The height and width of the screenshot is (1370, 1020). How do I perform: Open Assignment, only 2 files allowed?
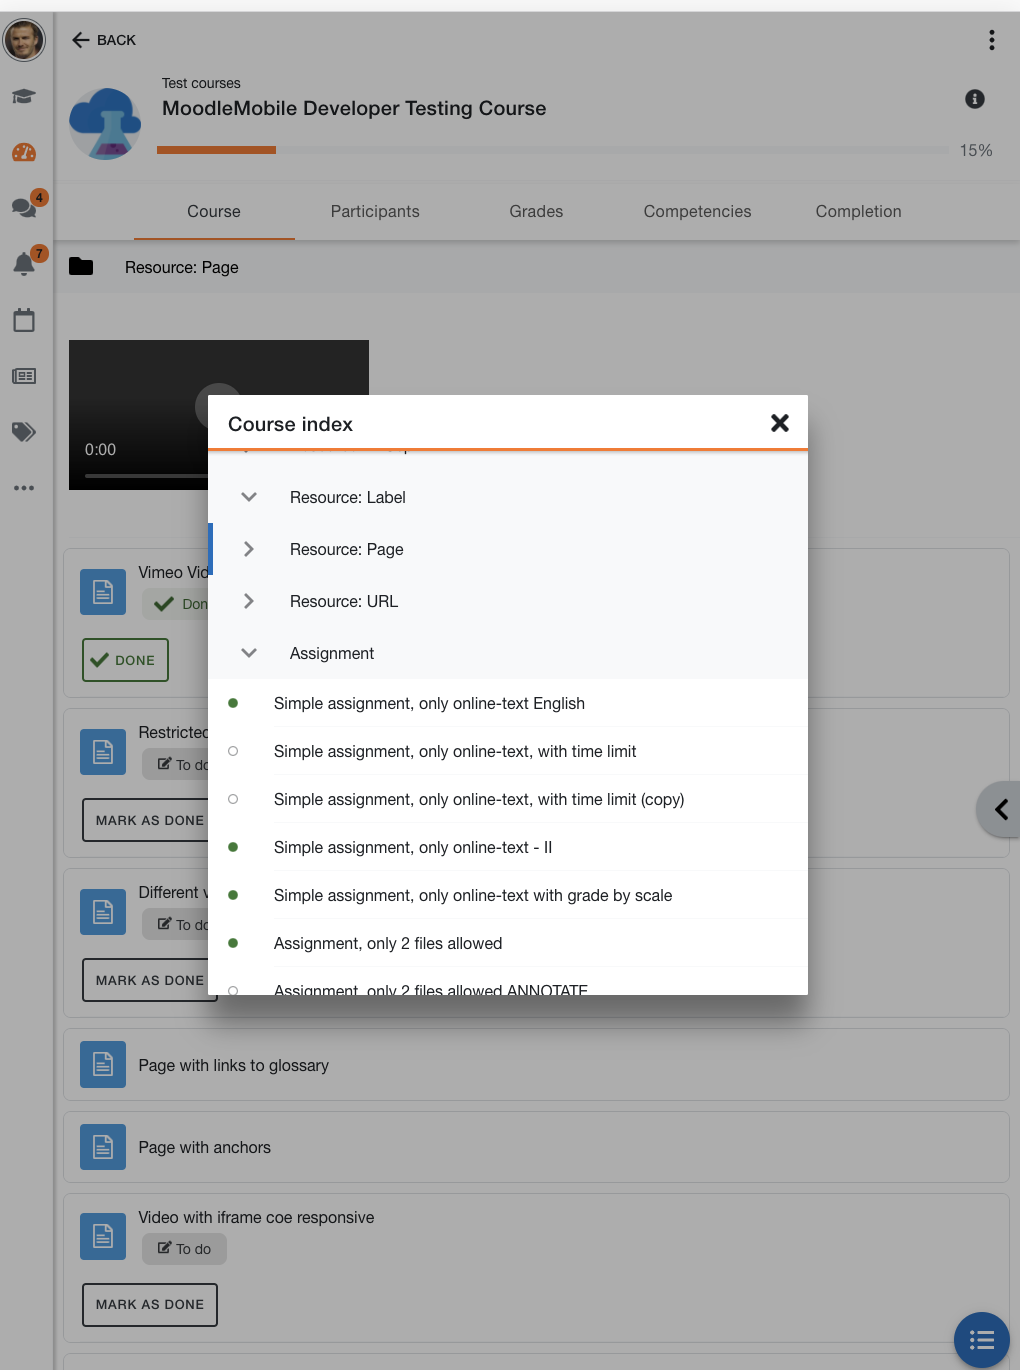pyautogui.click(x=508, y=943)
